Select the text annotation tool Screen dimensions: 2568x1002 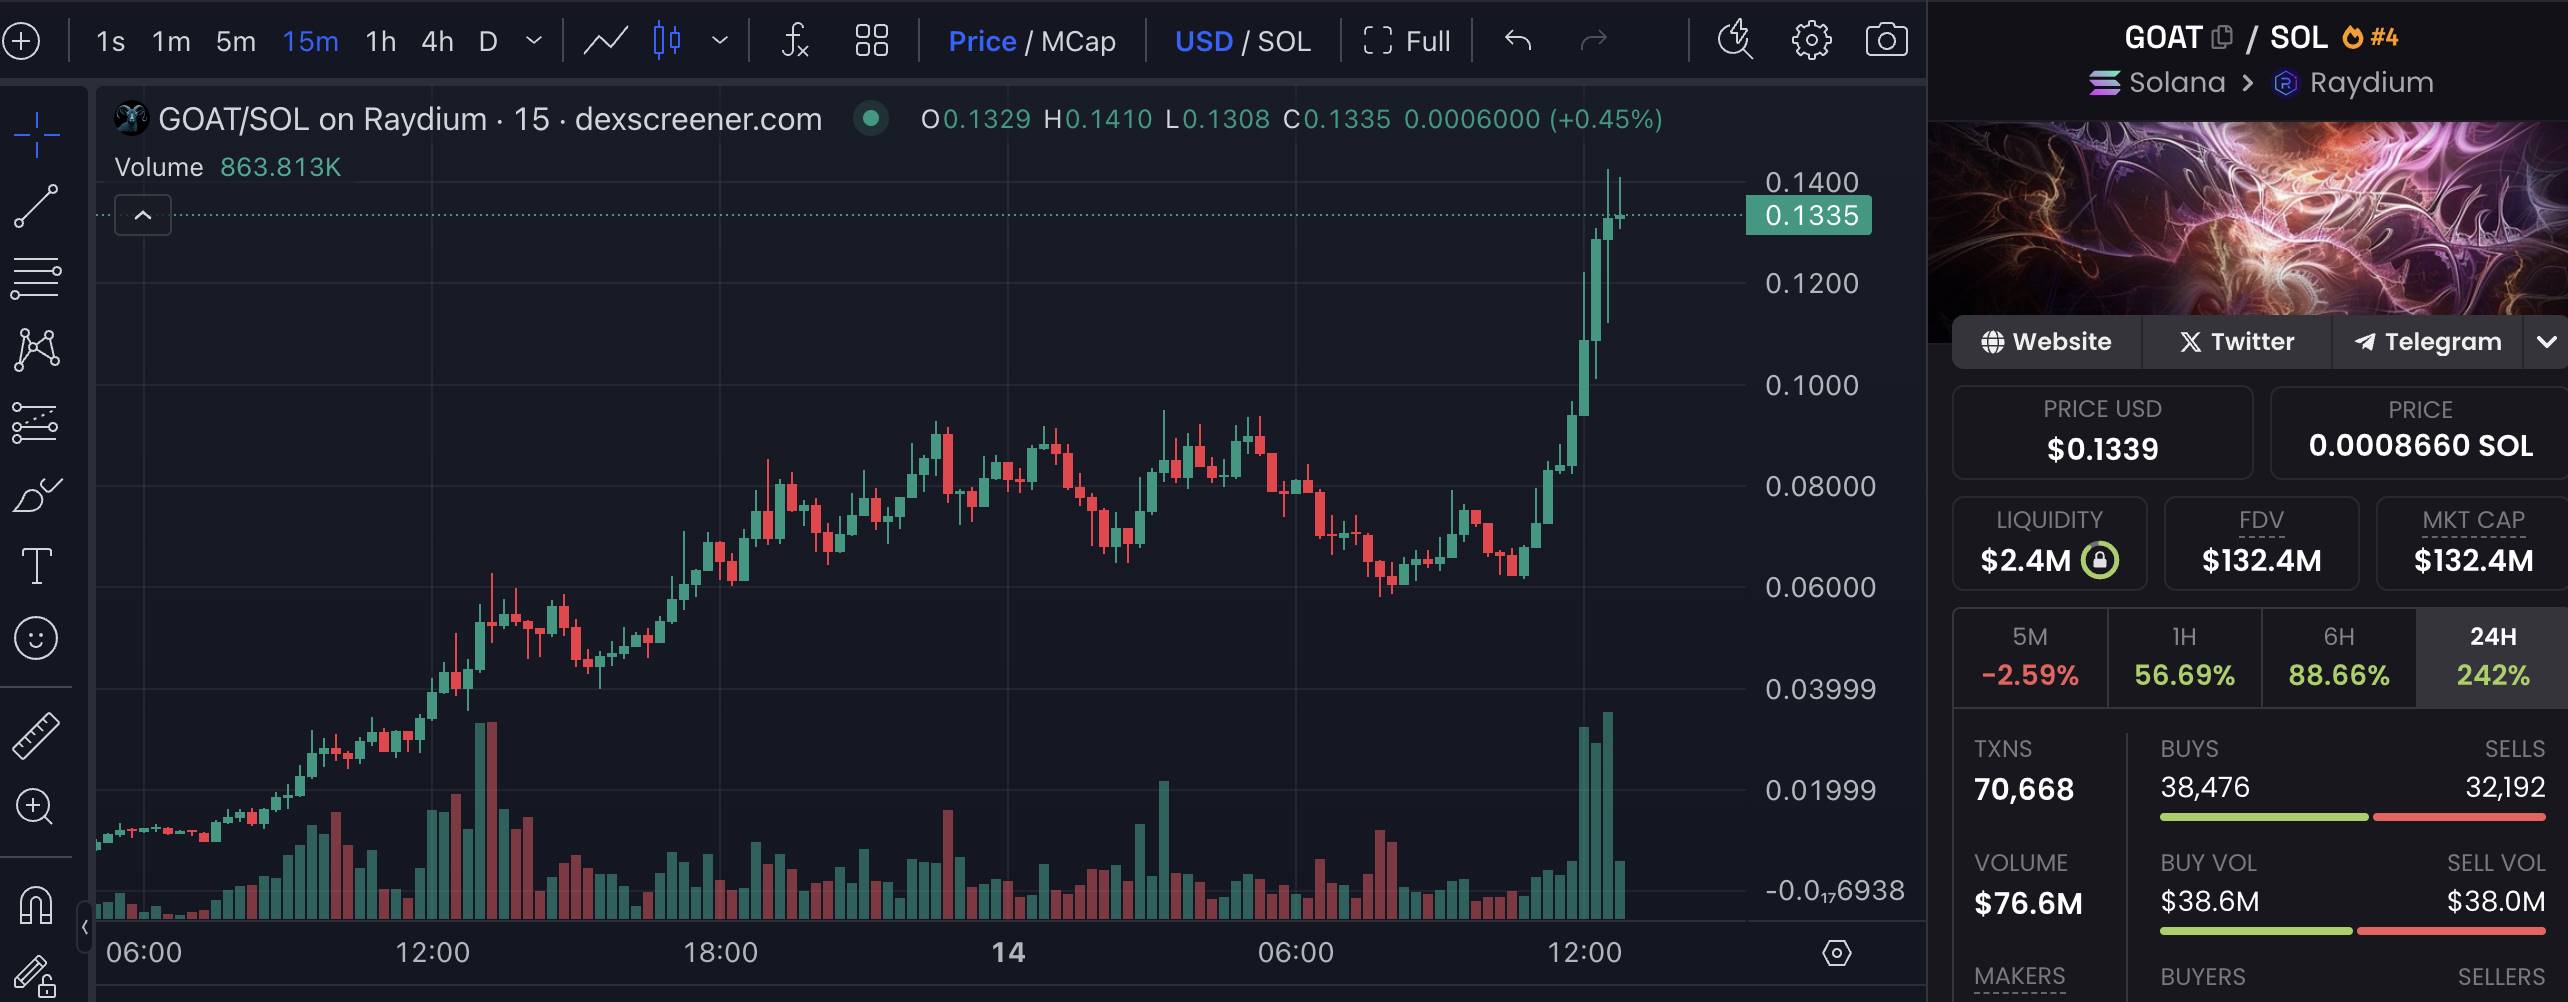[36, 566]
